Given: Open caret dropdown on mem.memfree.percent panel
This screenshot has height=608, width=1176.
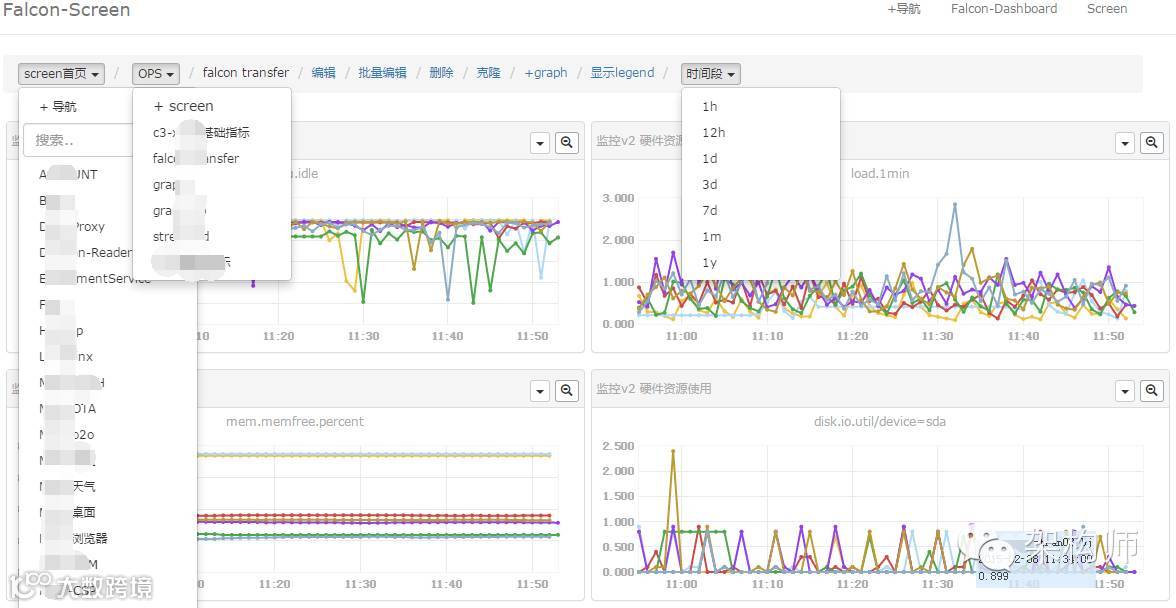Looking at the screenshot, I should [x=540, y=390].
